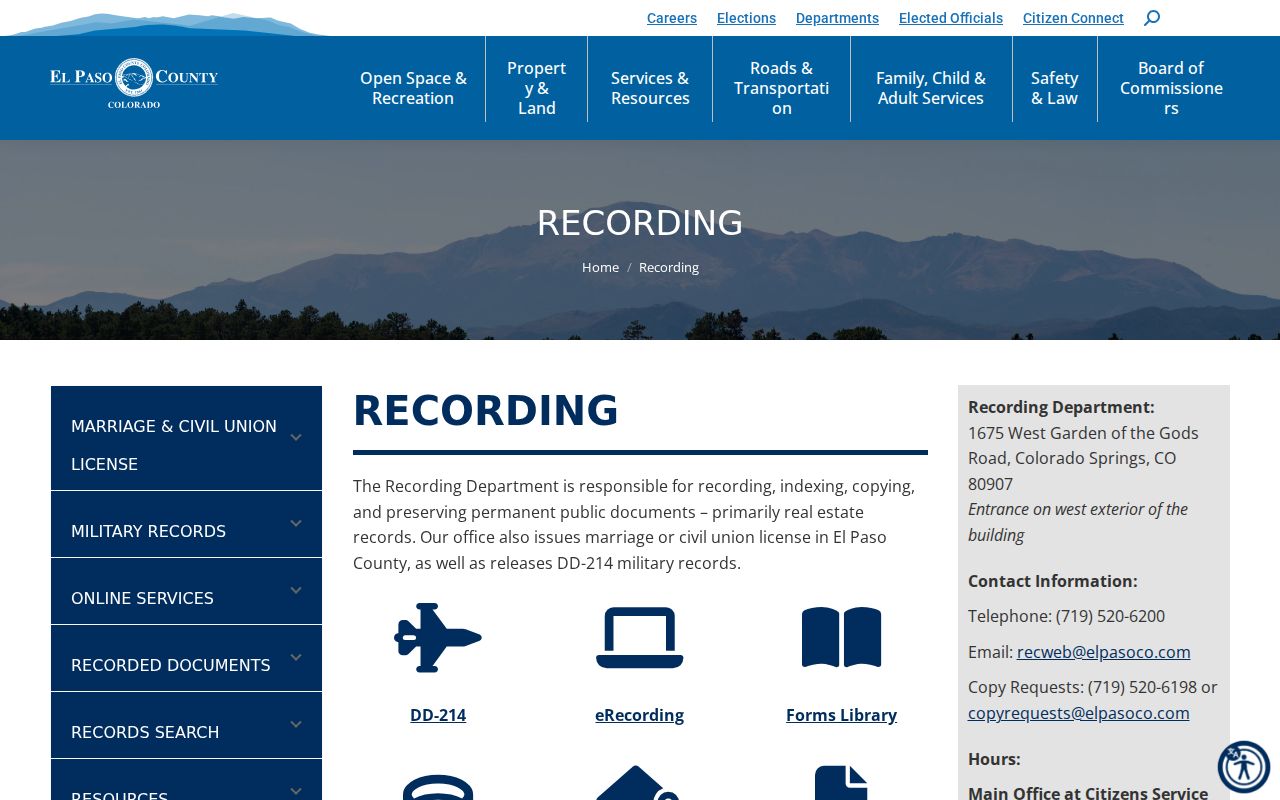Email copyrequests@elpasoco.com
The width and height of the screenshot is (1280, 800).
(x=1079, y=713)
